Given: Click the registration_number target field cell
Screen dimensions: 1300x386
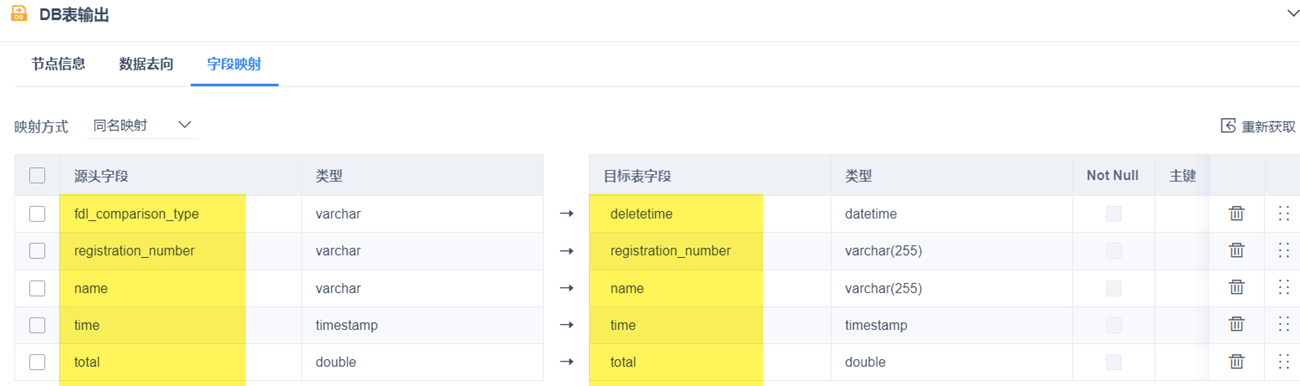Looking at the screenshot, I should pos(709,250).
